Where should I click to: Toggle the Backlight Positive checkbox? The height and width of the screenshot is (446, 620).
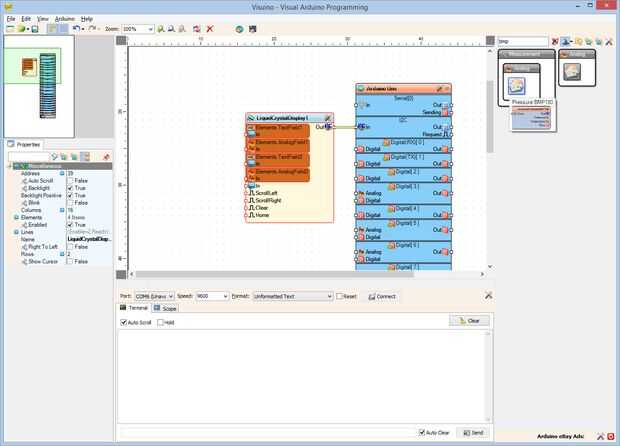pos(70,195)
